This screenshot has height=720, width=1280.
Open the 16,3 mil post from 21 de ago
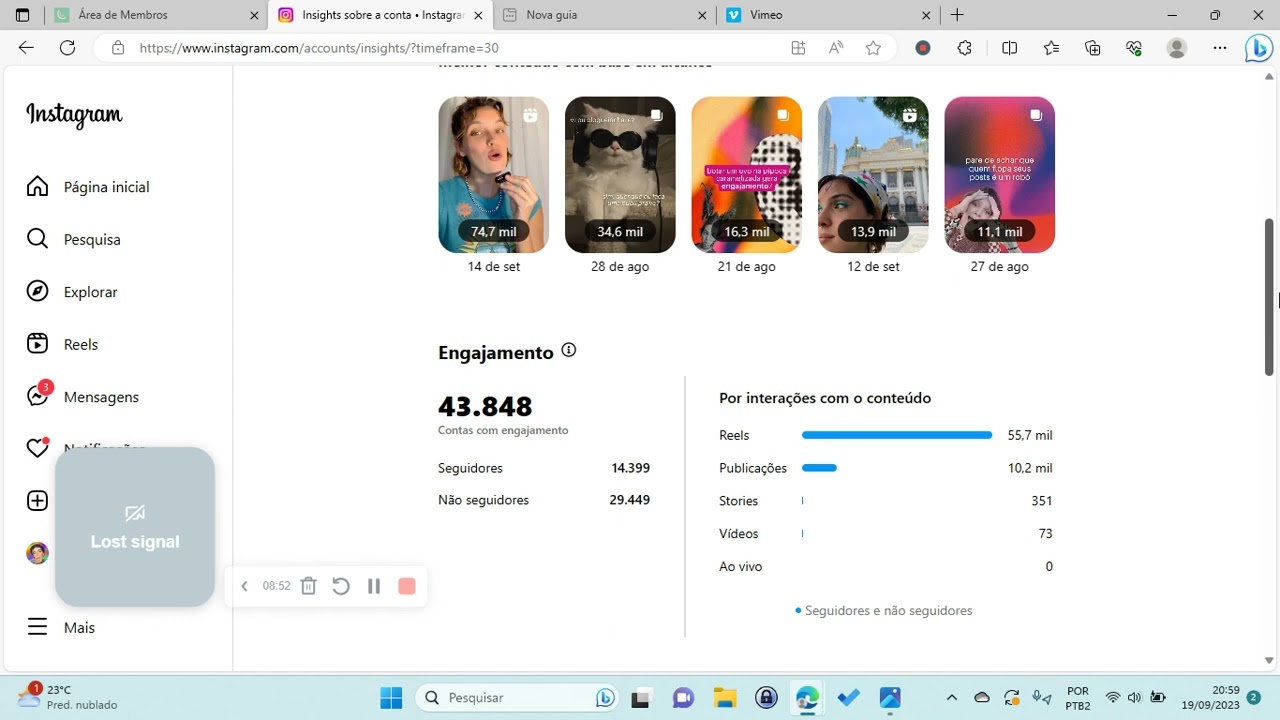click(x=746, y=175)
